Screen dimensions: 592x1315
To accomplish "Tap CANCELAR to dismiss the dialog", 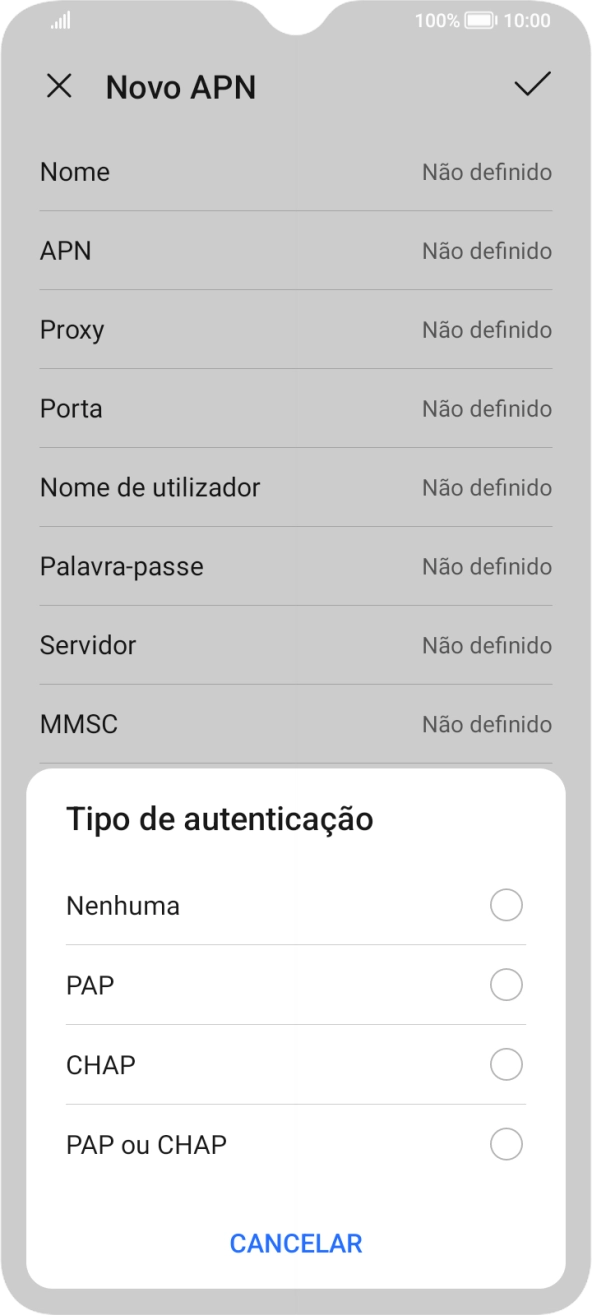I will pos(296,1243).
